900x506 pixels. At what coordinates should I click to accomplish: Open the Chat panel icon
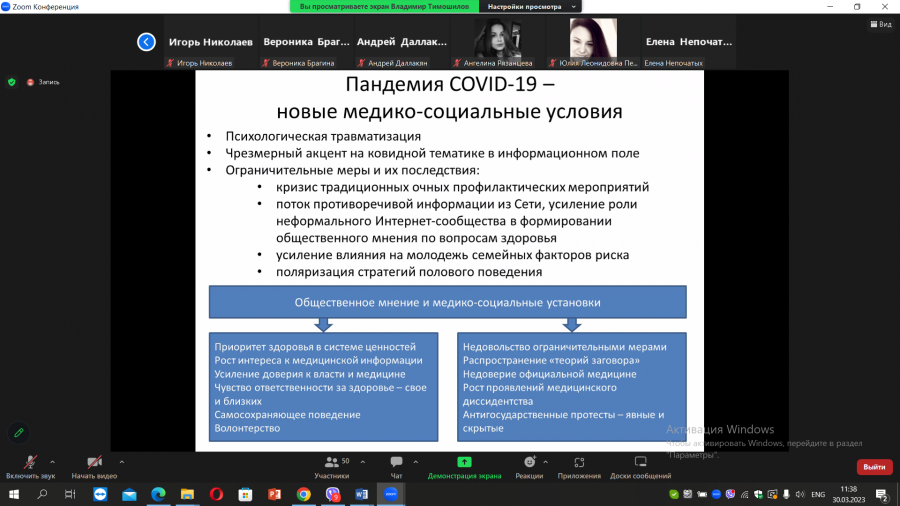point(396,462)
